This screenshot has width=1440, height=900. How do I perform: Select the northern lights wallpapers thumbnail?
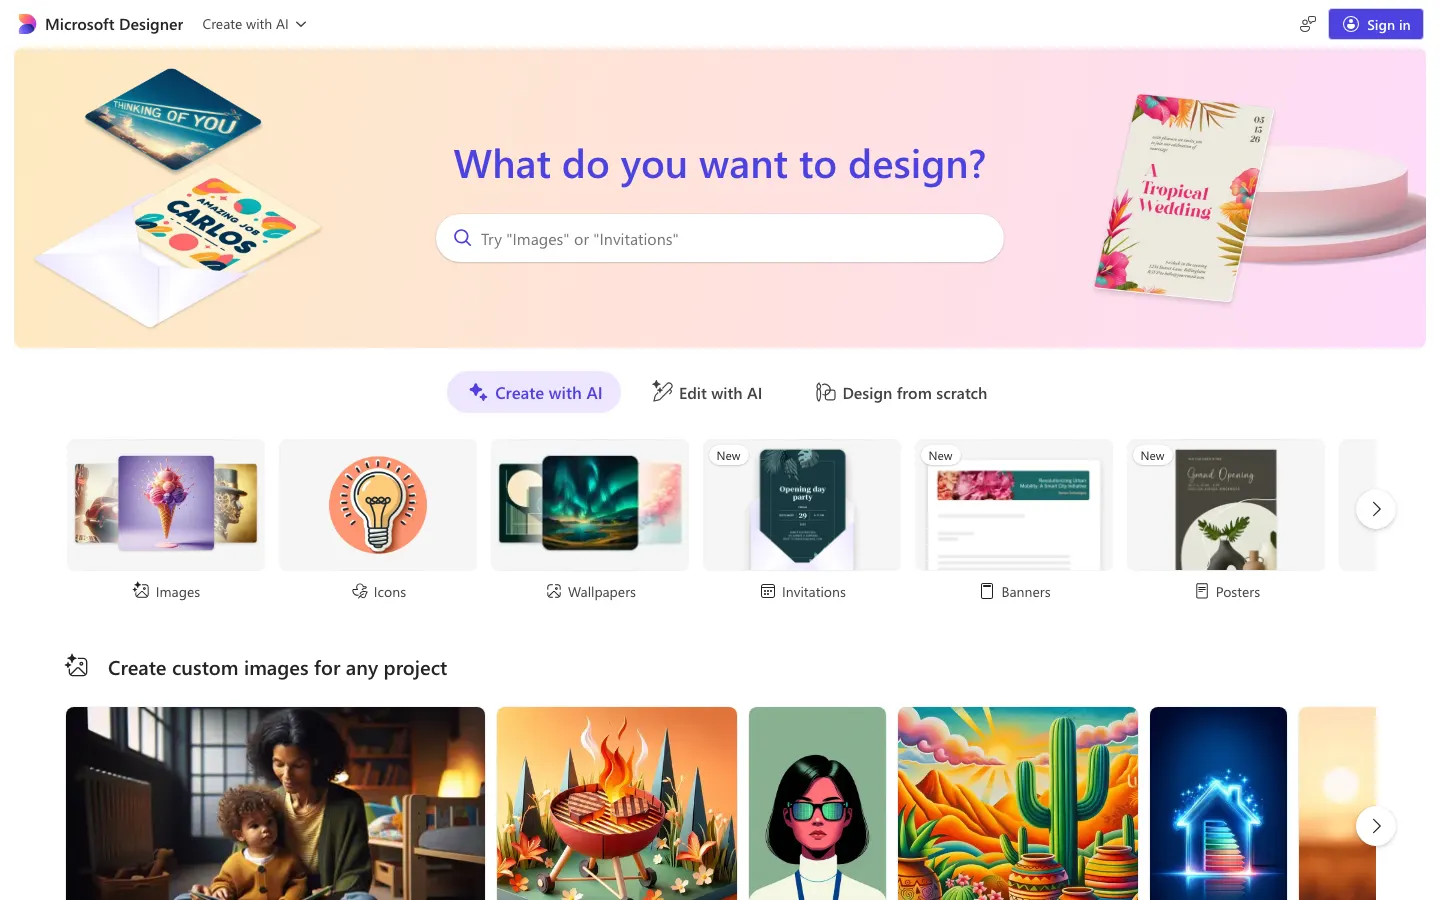point(590,504)
